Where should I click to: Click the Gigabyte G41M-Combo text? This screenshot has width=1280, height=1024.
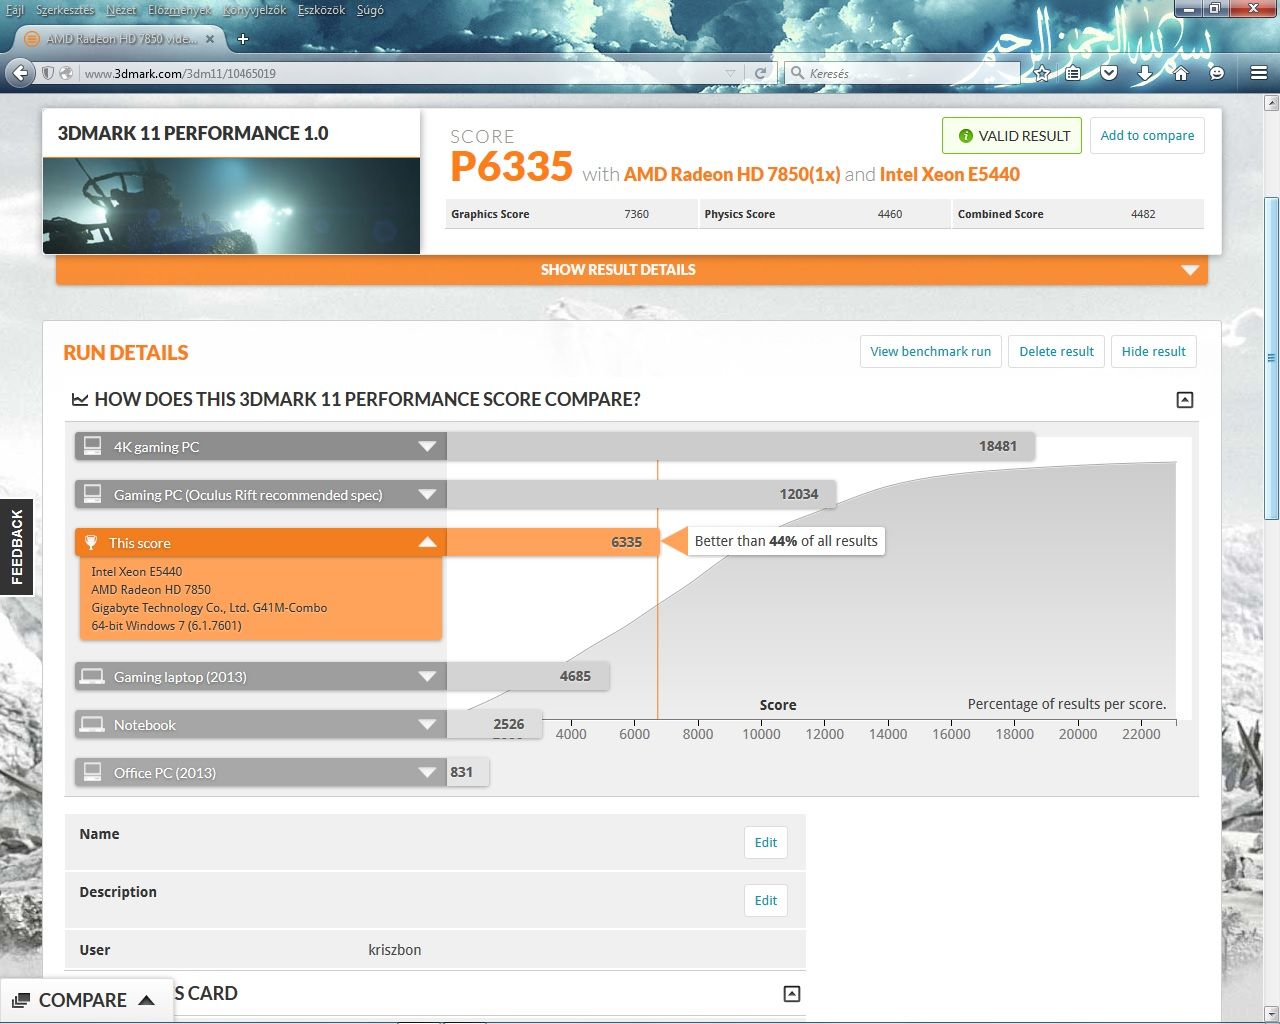click(x=209, y=607)
